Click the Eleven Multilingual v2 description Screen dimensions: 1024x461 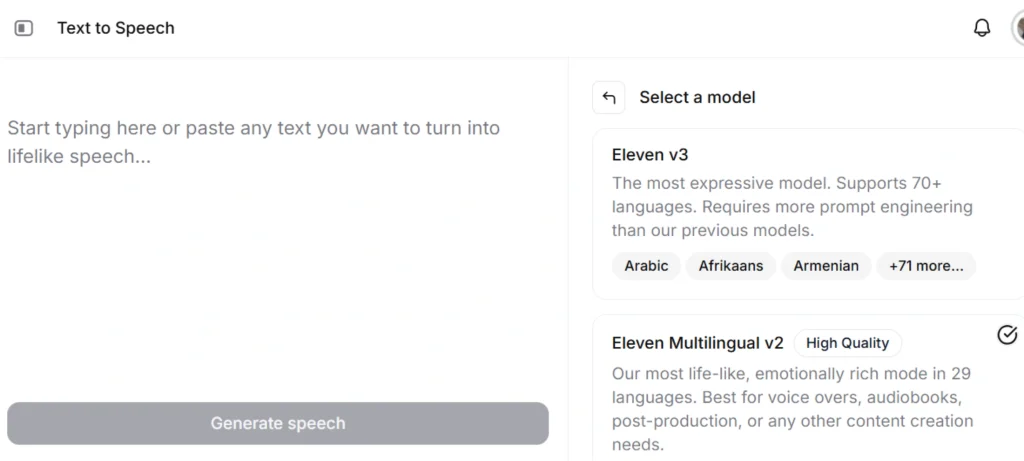point(792,409)
